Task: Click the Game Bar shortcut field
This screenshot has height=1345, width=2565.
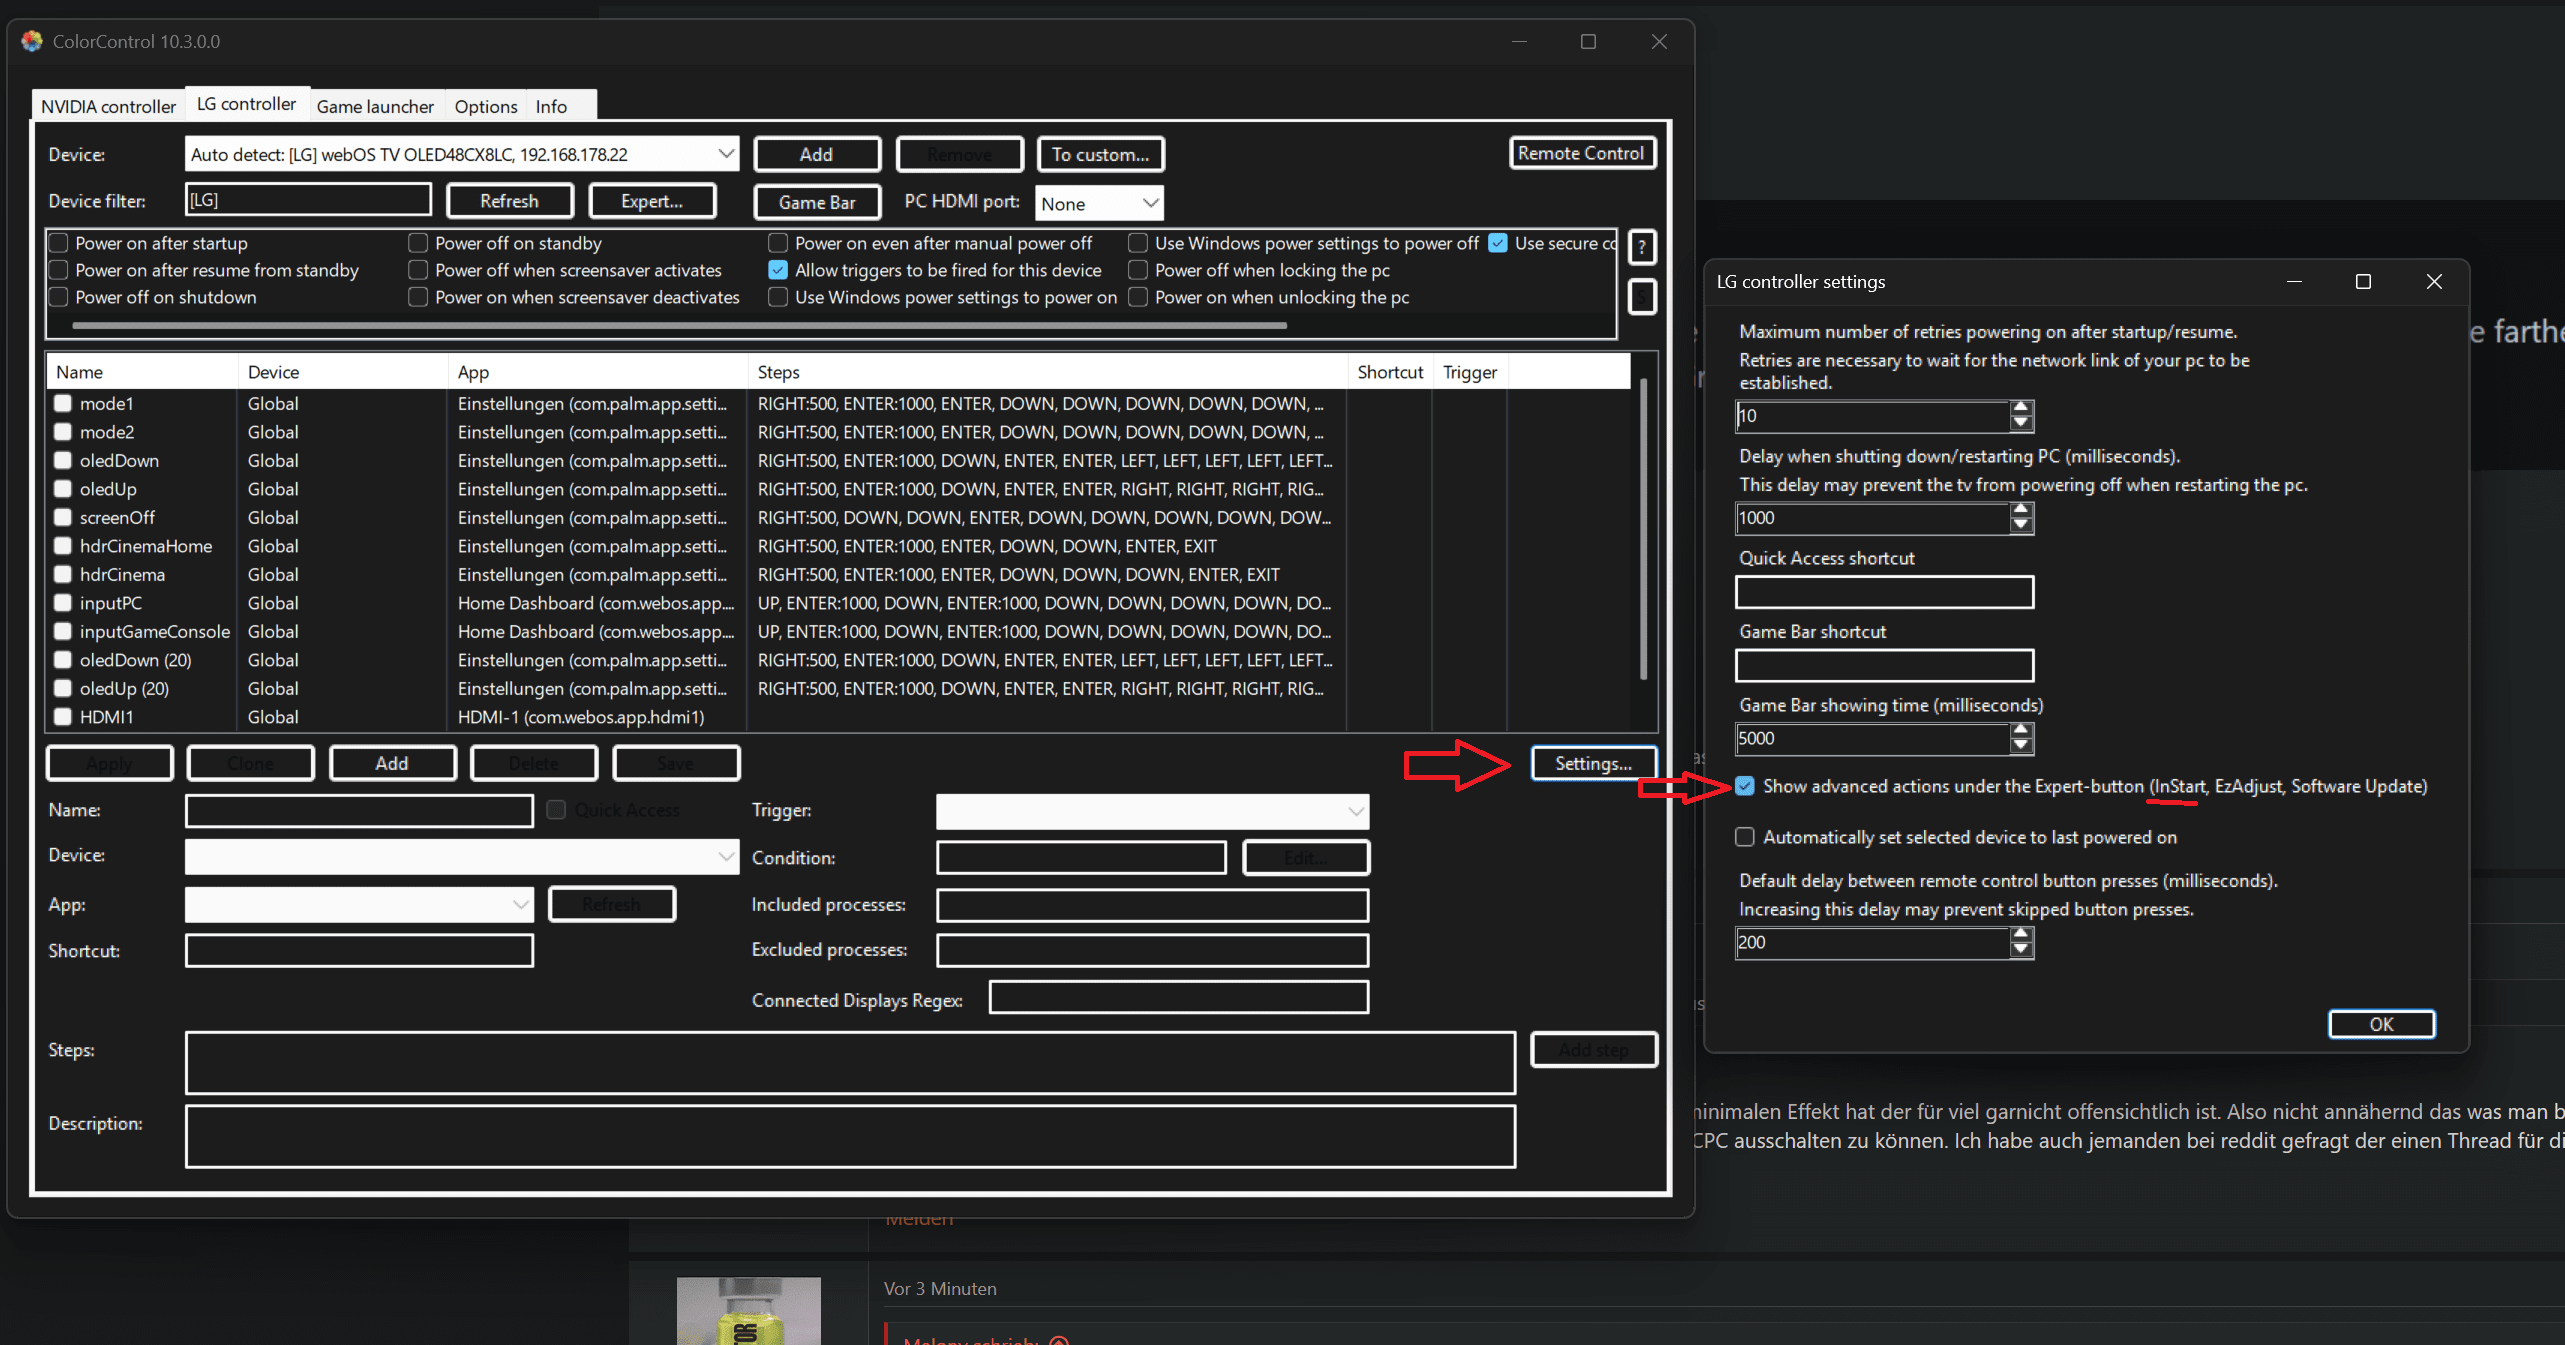Action: [x=1884, y=665]
